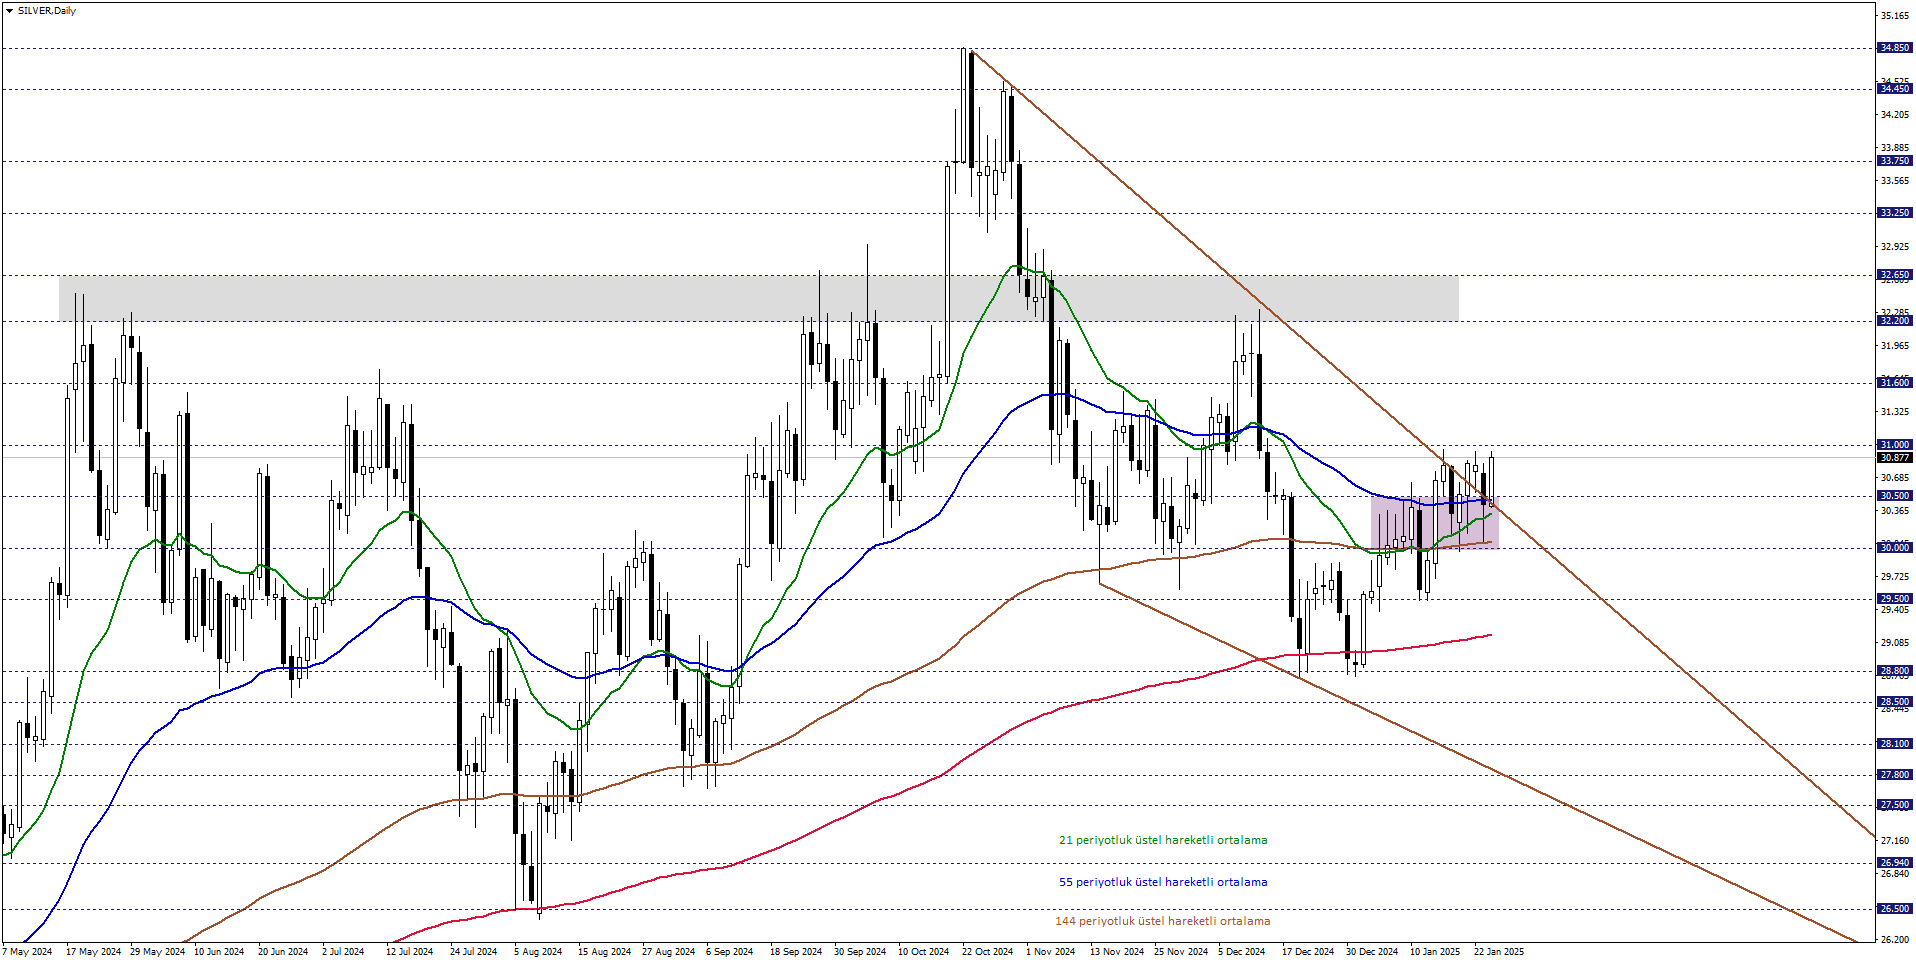Click the 22 Jan 2025 date label
This screenshot has height=963, width=1916.
coord(1499,952)
